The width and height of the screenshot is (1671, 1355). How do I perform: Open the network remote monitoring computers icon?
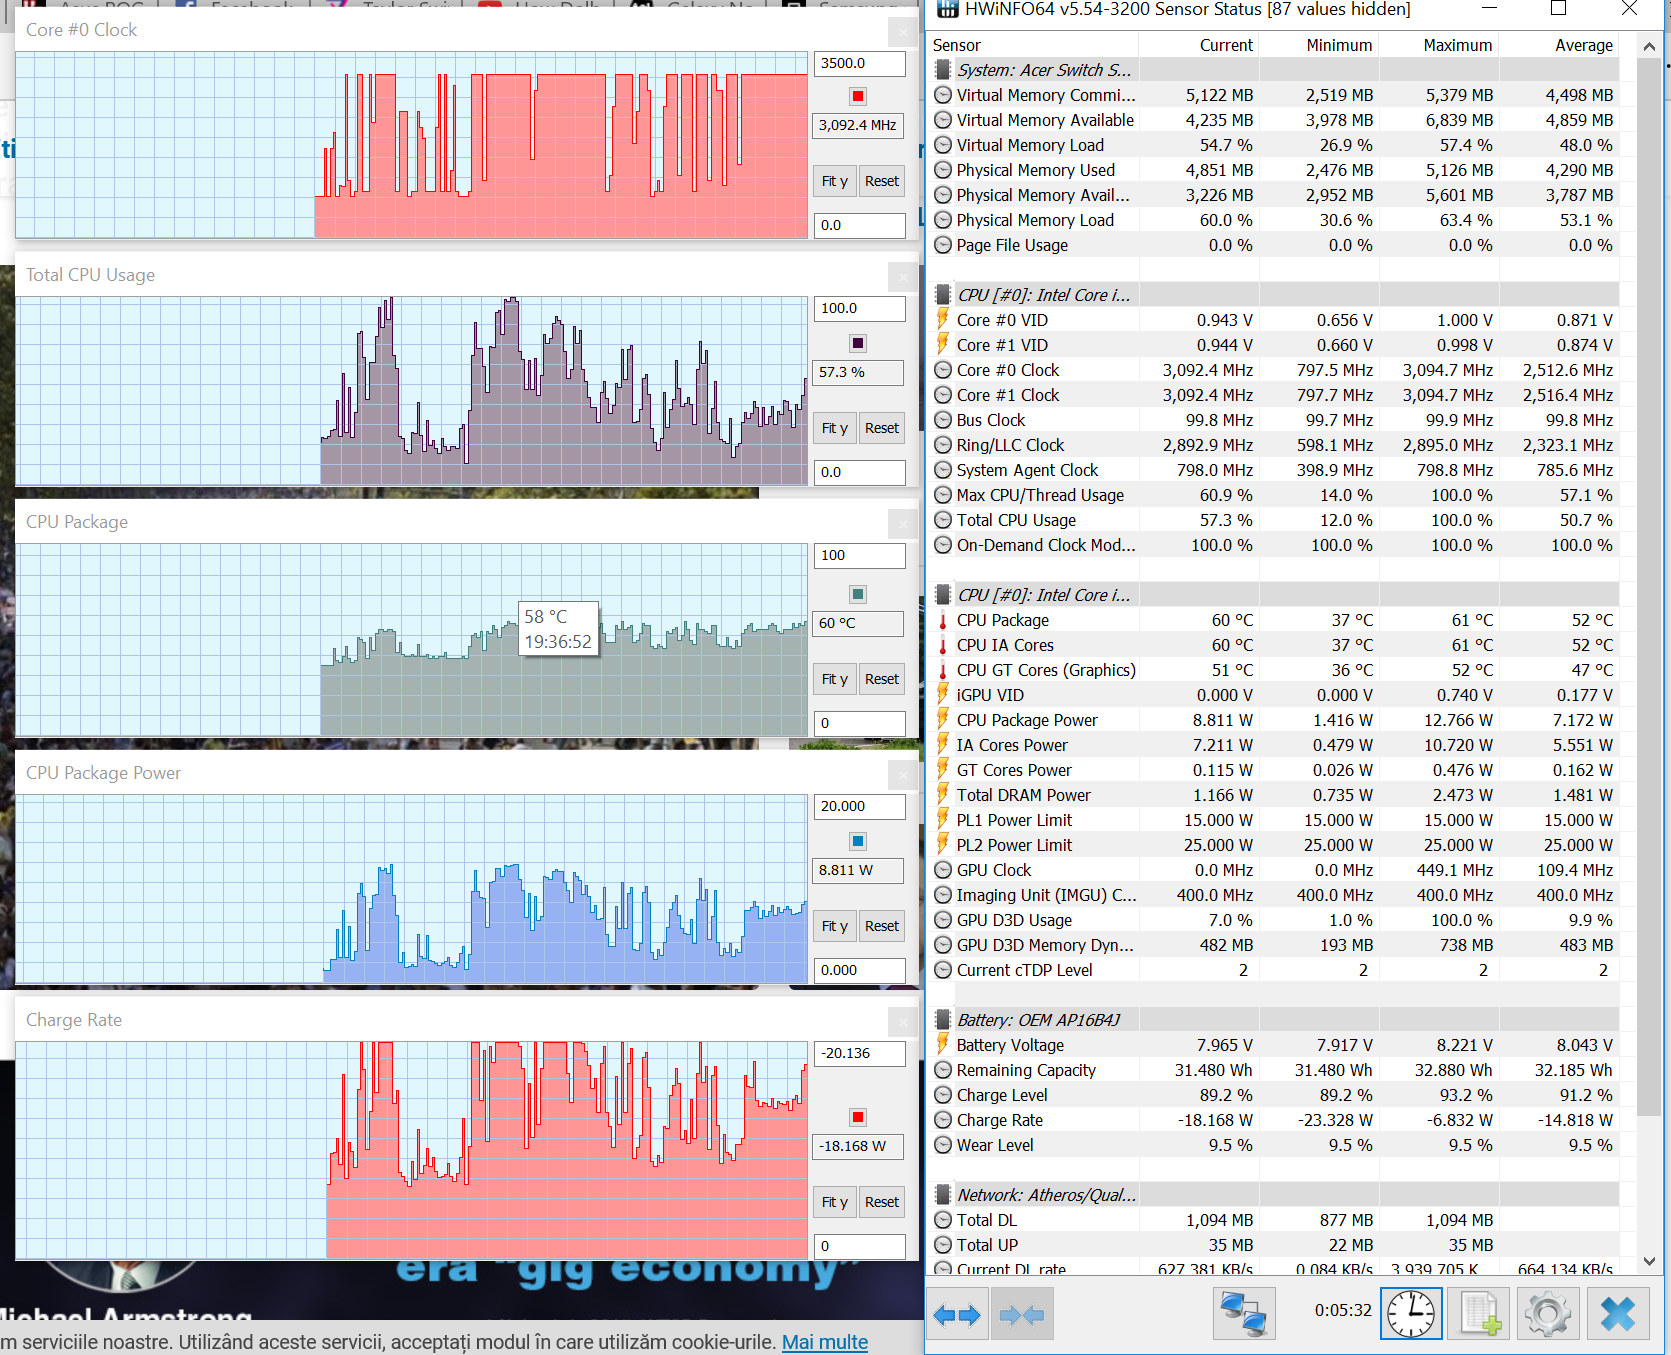(x=1244, y=1314)
